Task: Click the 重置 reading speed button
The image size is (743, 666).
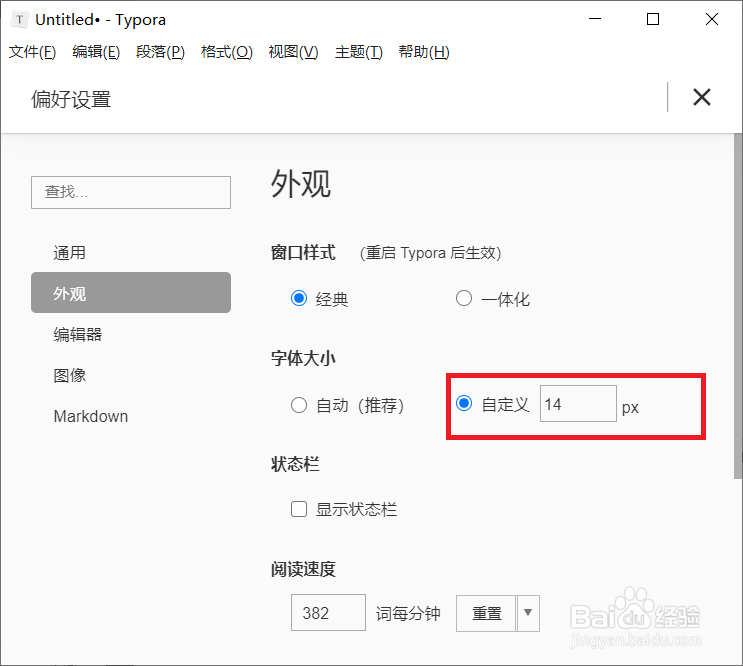Action: point(486,613)
